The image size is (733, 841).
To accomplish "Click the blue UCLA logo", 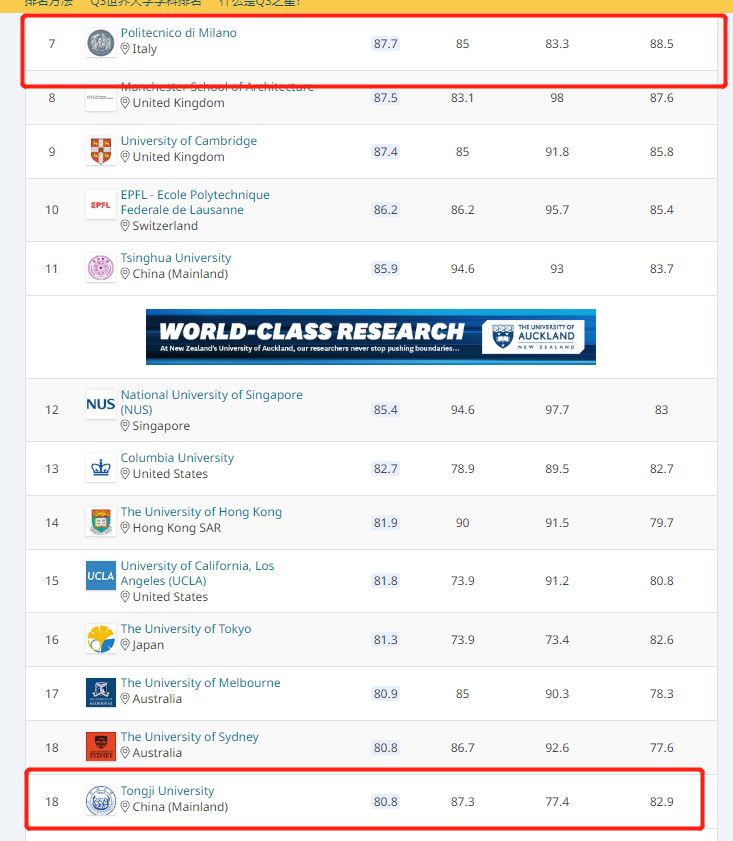I will pos(101,576).
